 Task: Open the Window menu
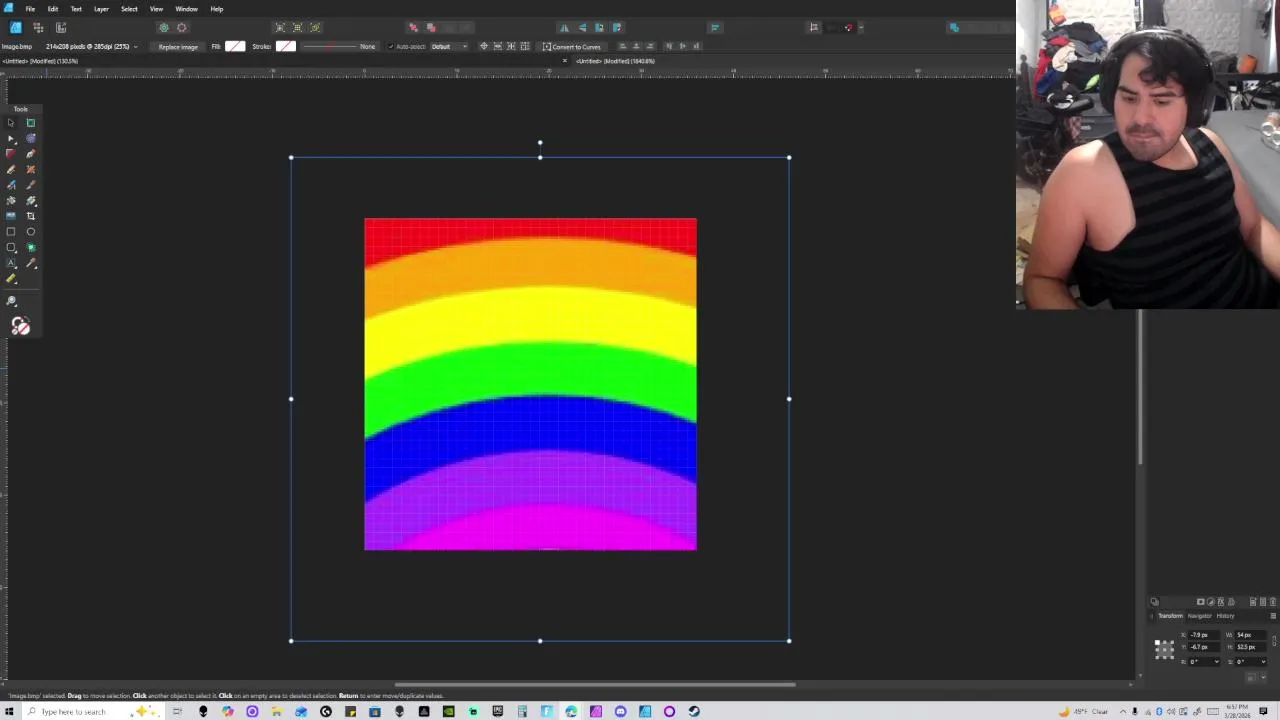pos(186,9)
